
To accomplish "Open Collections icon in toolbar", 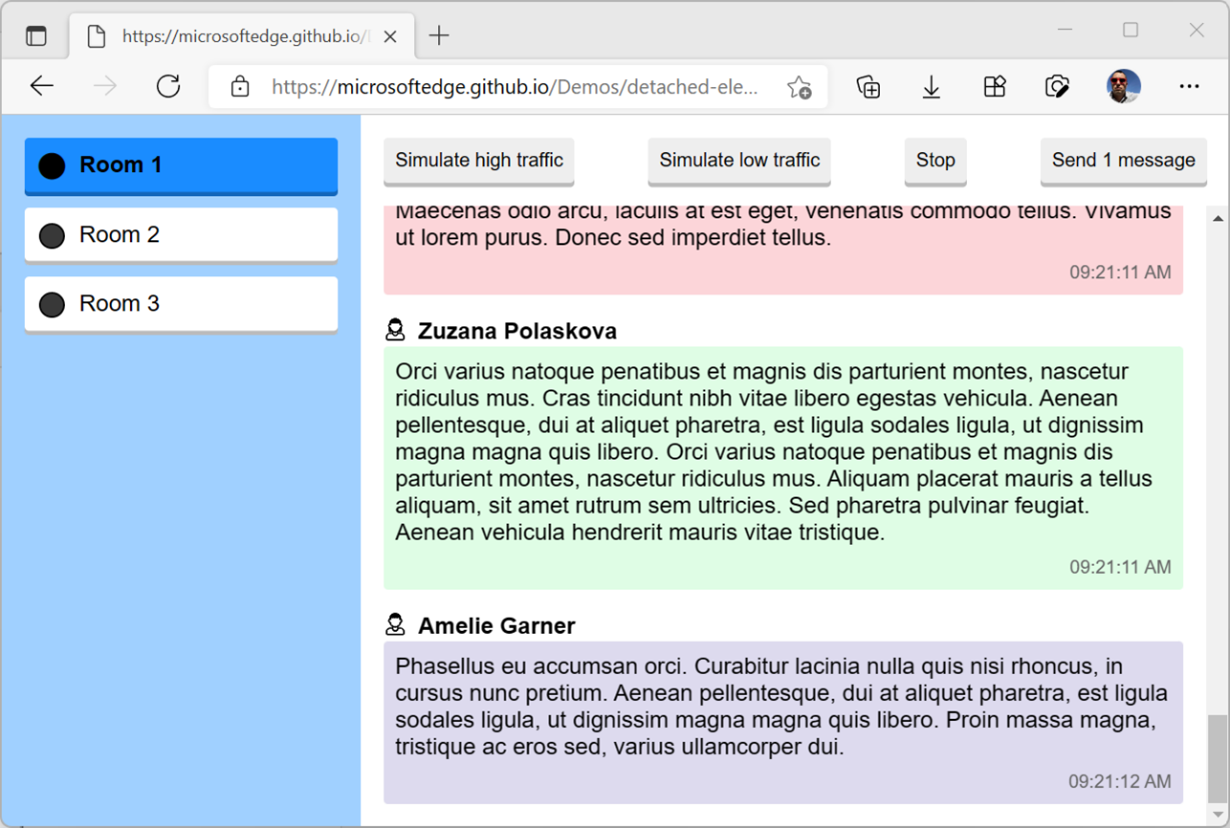I will coord(868,87).
